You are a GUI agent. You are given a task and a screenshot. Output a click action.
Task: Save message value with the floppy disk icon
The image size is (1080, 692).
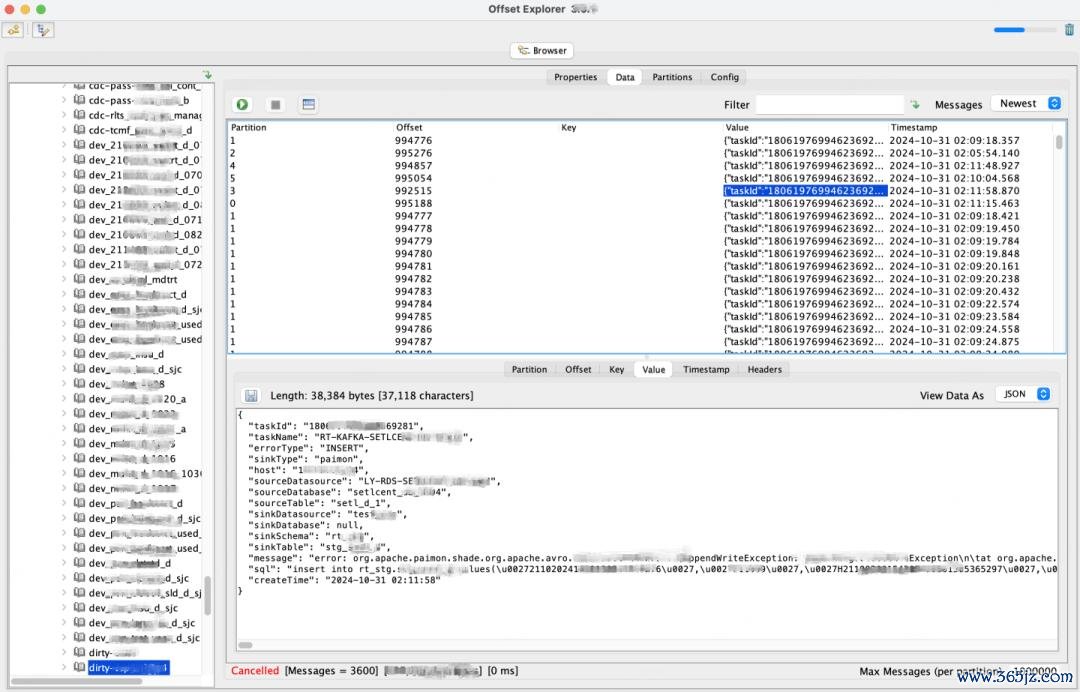click(251, 396)
